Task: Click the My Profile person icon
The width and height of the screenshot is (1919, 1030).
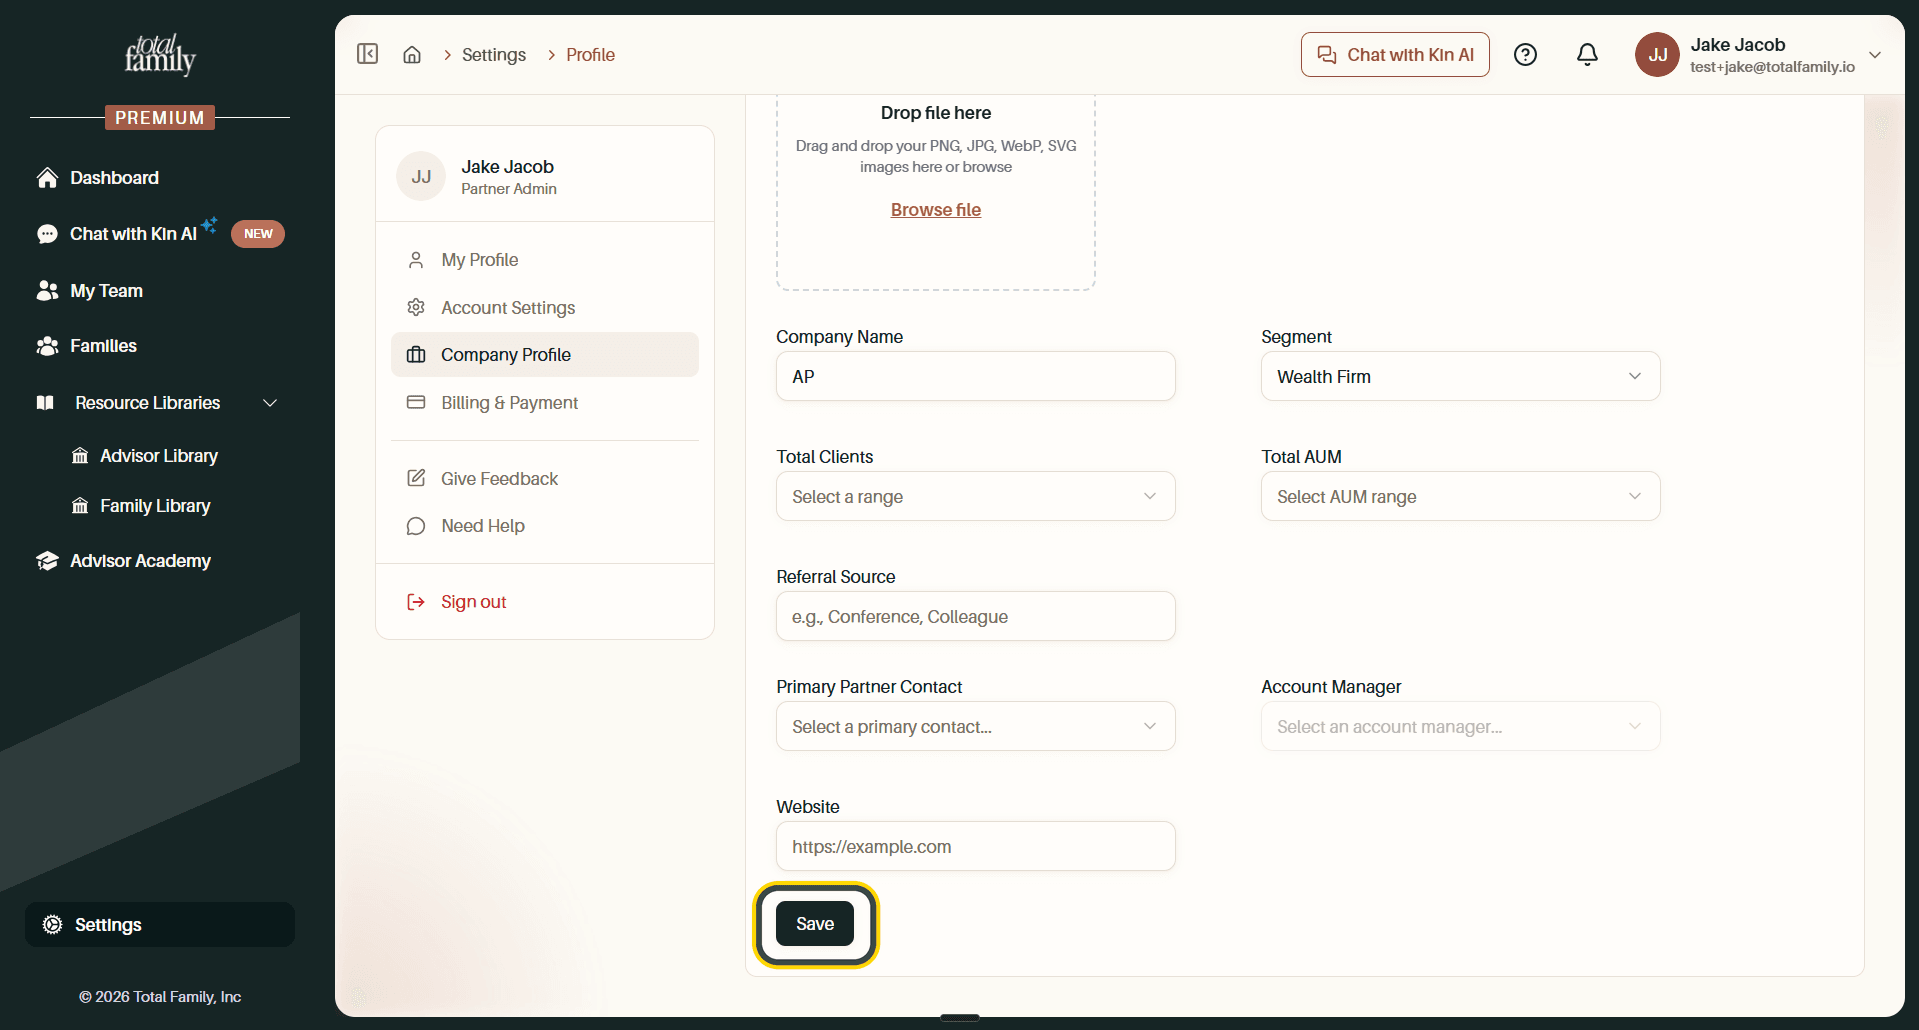Action: coord(416,260)
